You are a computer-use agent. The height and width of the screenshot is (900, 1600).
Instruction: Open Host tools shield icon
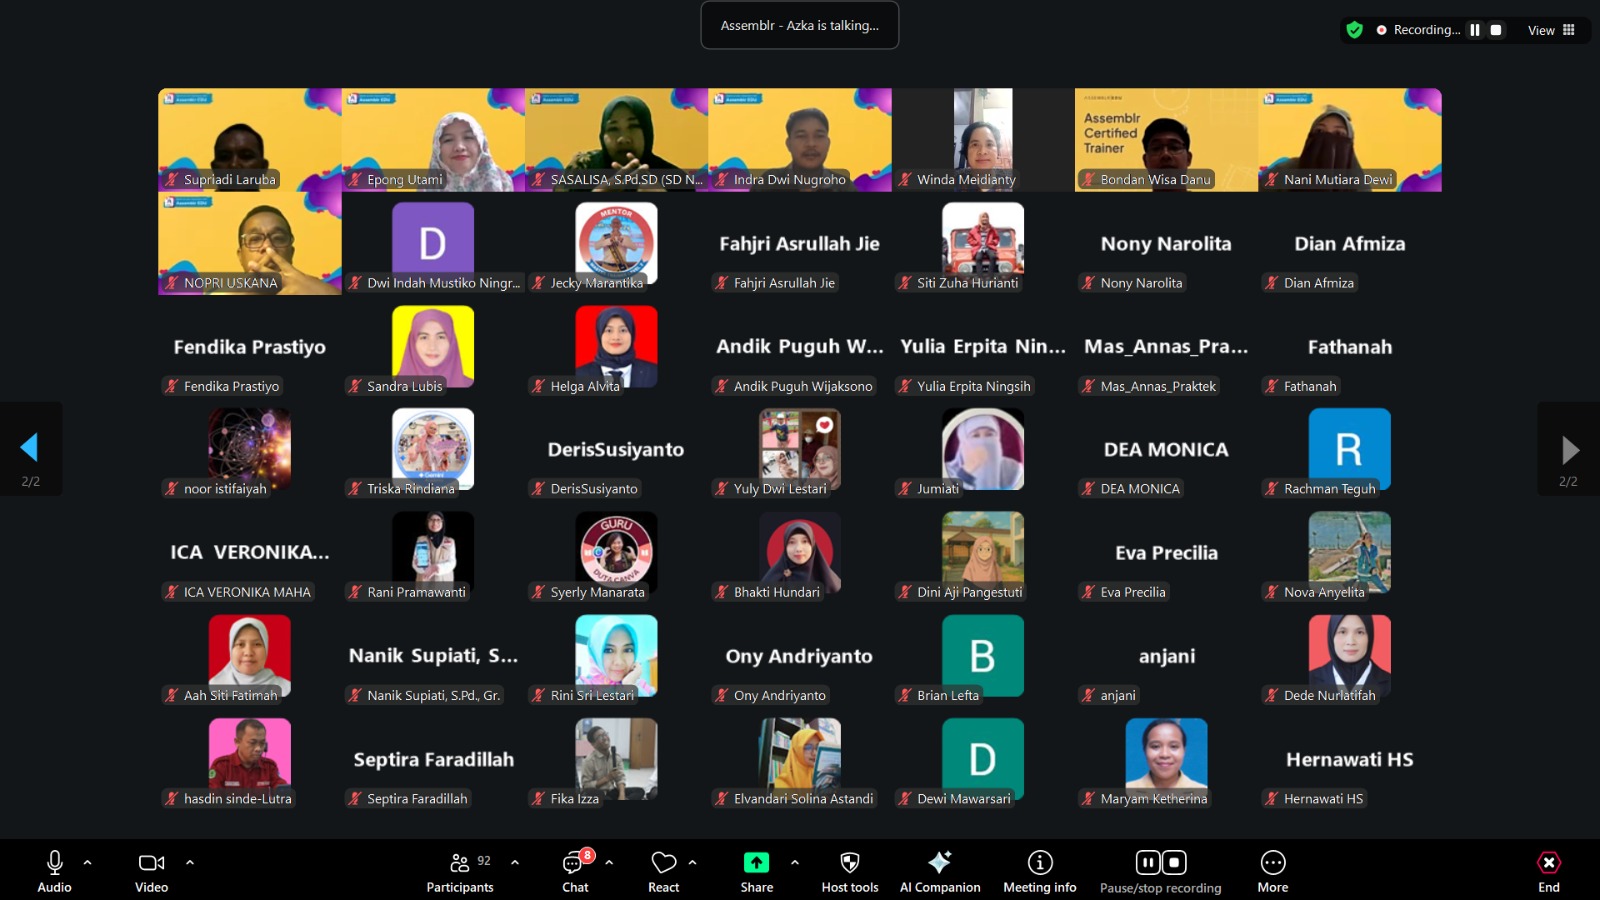coord(849,863)
